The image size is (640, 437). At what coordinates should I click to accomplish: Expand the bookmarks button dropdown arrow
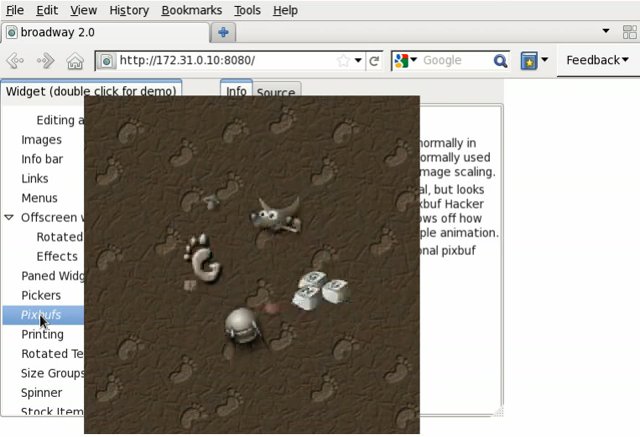point(544,60)
